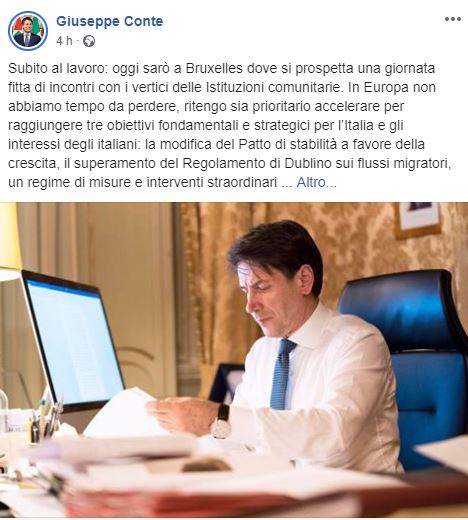Screen dimensions: 468x520
Task: Click the pen holder on the desk in the photo
Action: click(x=43, y=418)
